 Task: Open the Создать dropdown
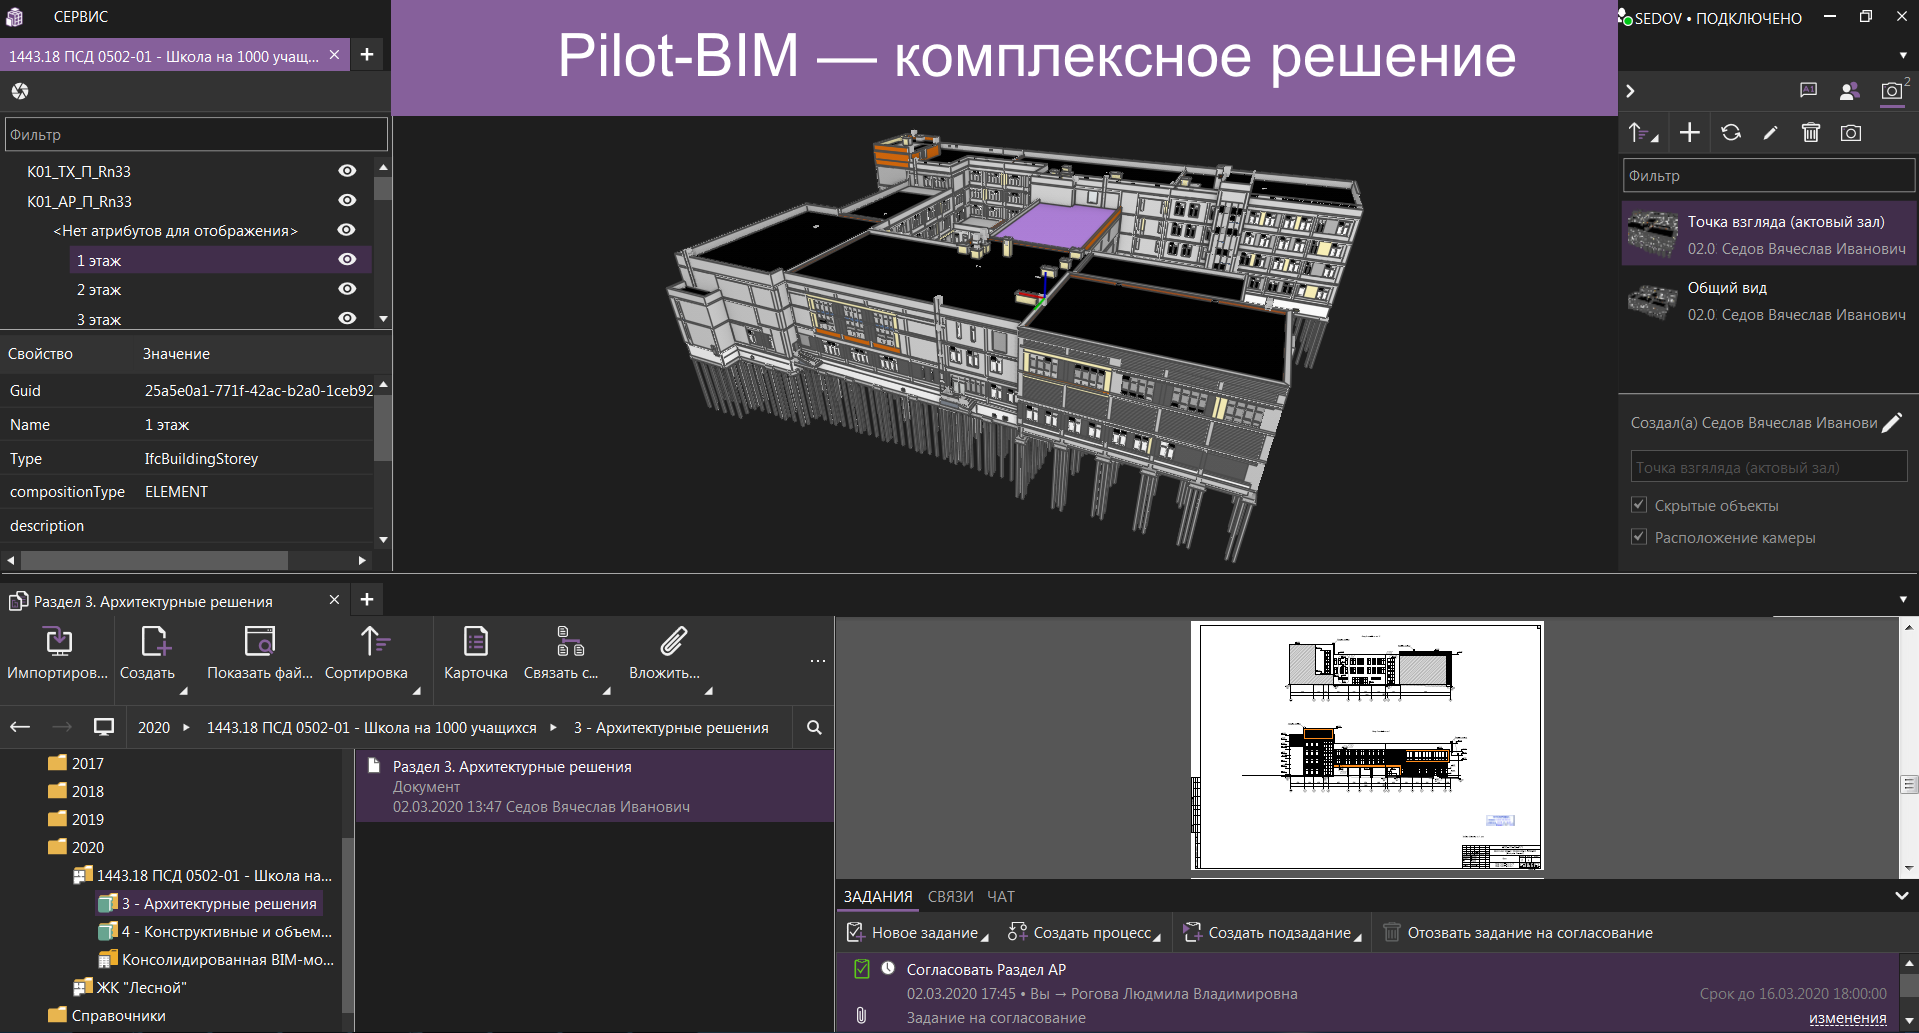click(x=184, y=690)
